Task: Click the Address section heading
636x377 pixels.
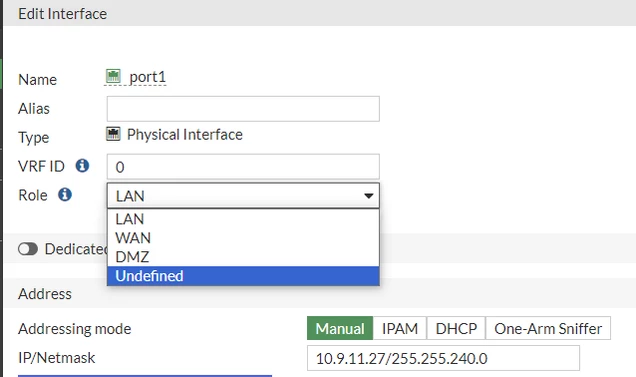Action: coord(45,293)
